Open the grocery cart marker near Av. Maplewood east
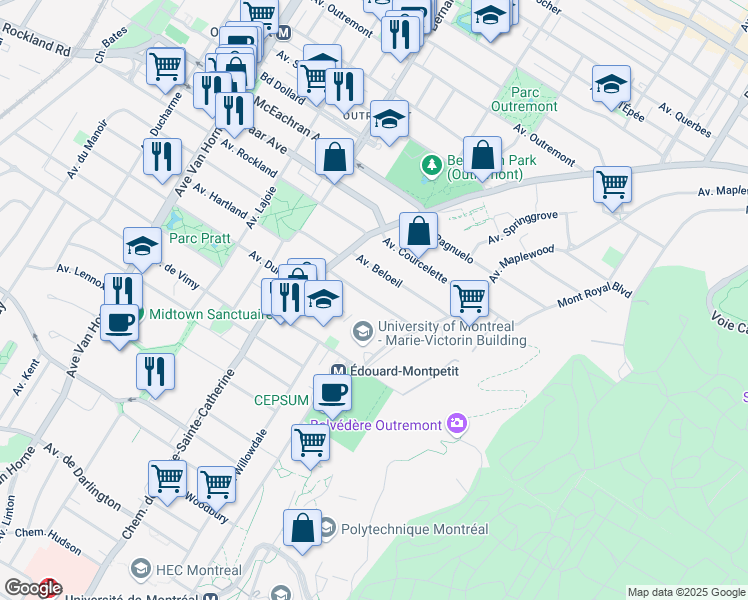 (613, 186)
